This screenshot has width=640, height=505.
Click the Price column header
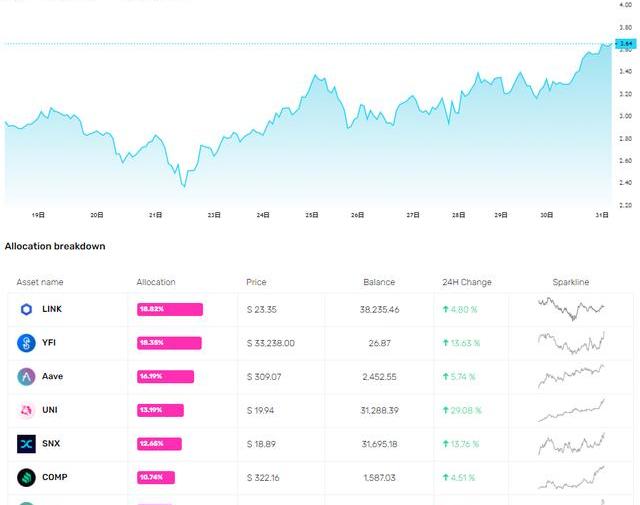click(256, 282)
